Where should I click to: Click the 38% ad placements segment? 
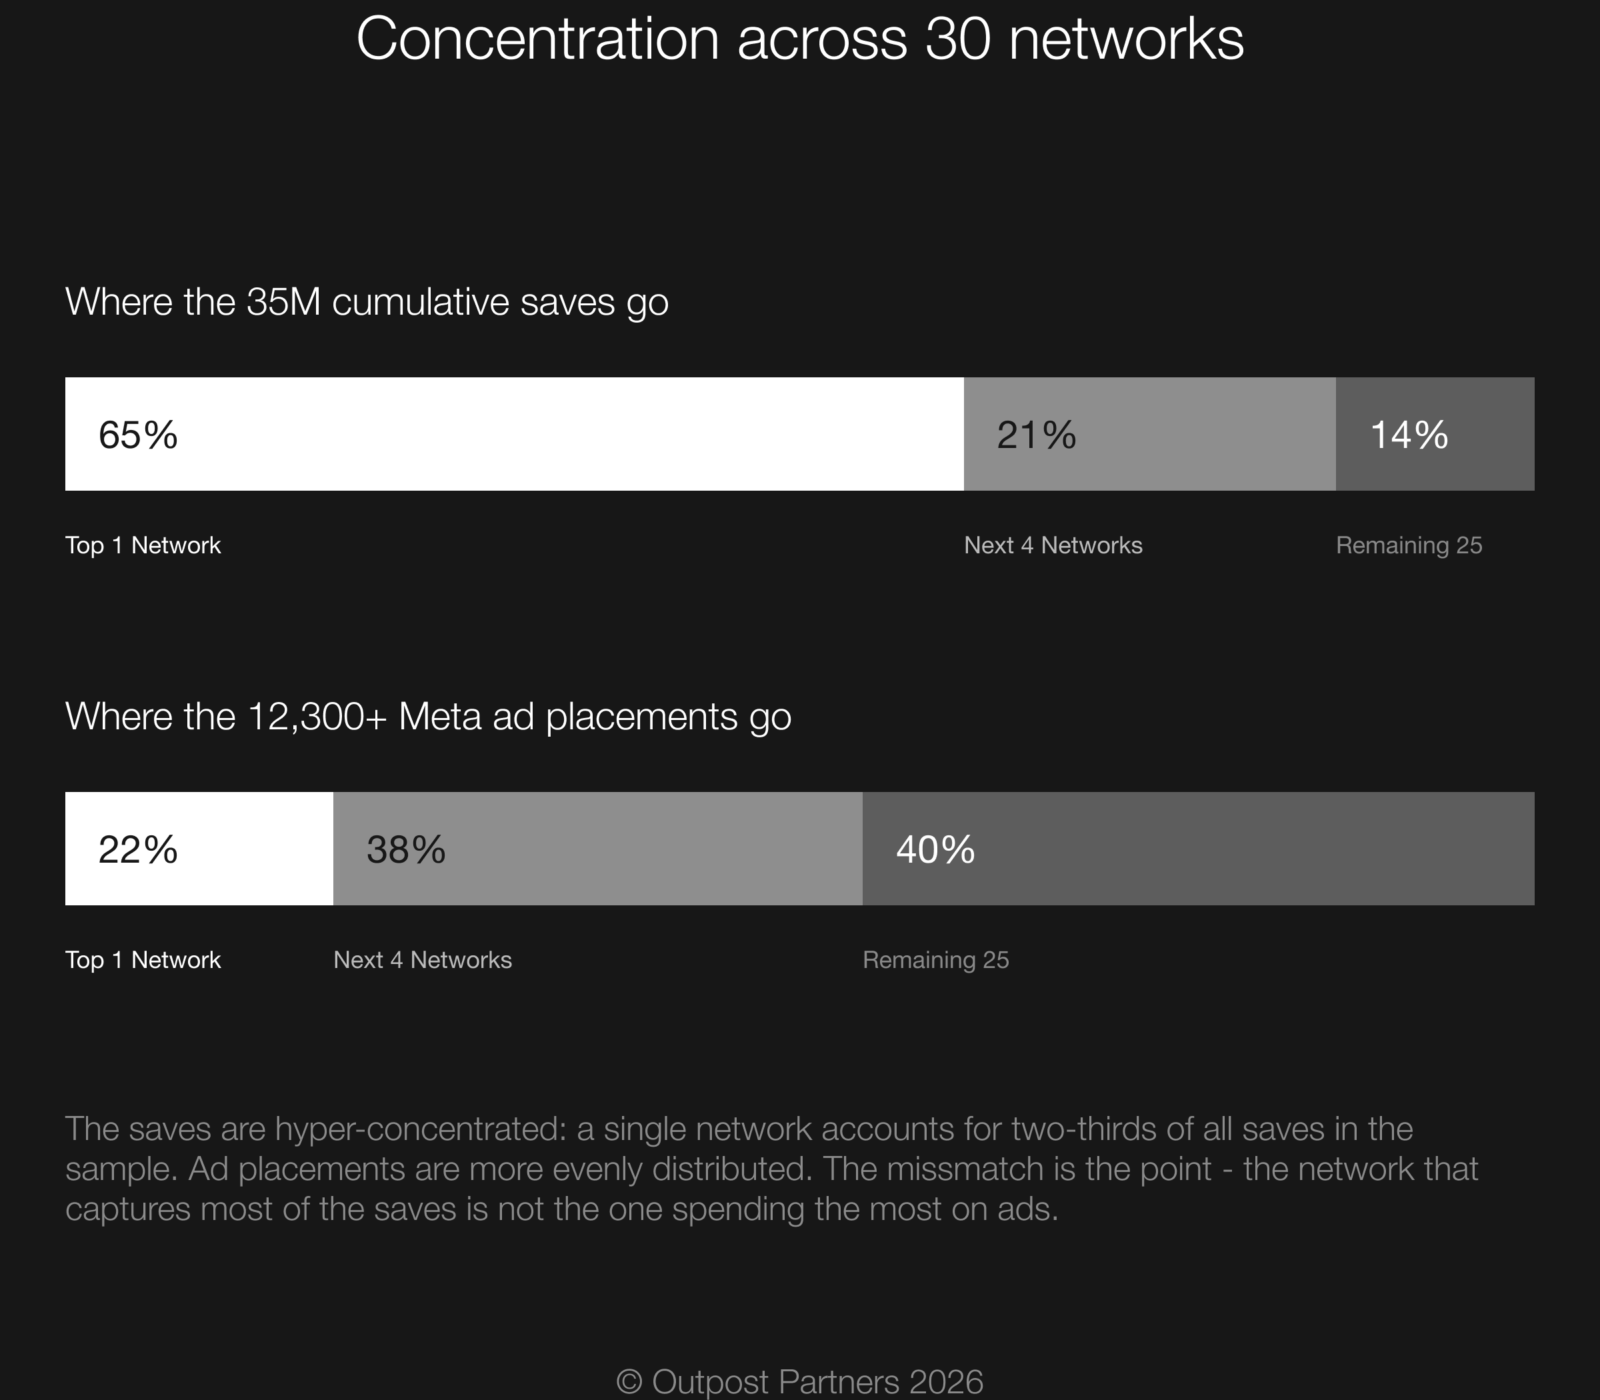pyautogui.click(x=598, y=849)
